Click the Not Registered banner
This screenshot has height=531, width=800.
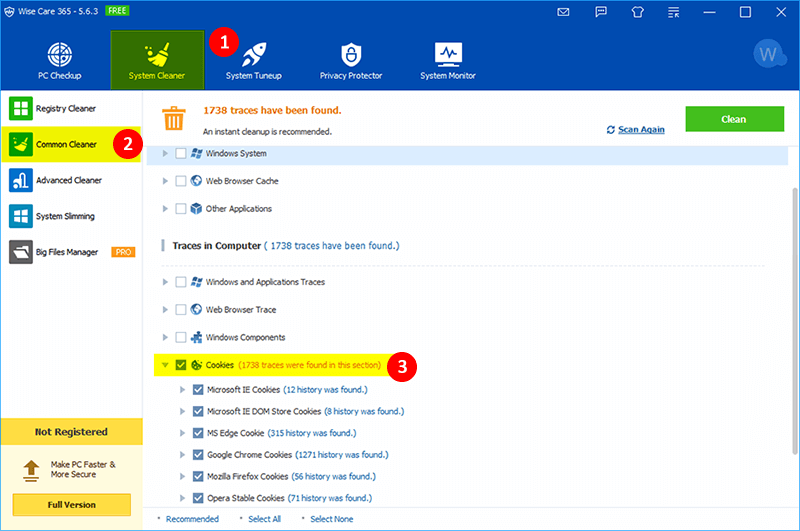point(71,432)
